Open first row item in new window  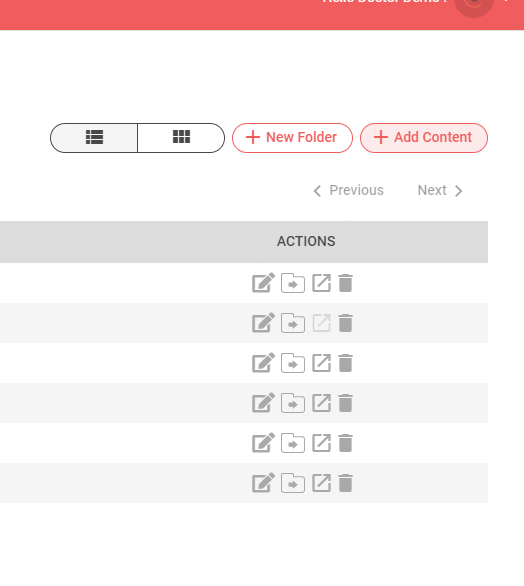(321, 283)
